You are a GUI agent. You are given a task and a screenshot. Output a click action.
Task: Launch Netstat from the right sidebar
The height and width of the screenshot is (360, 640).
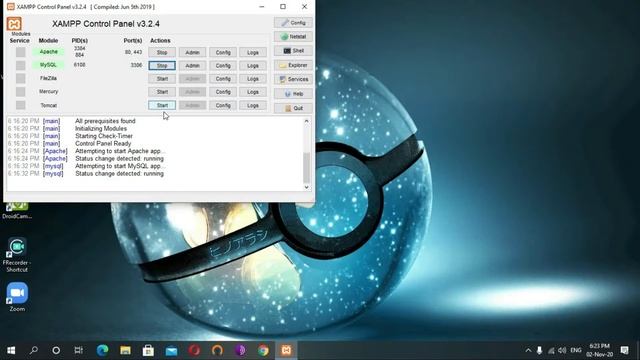(293, 37)
